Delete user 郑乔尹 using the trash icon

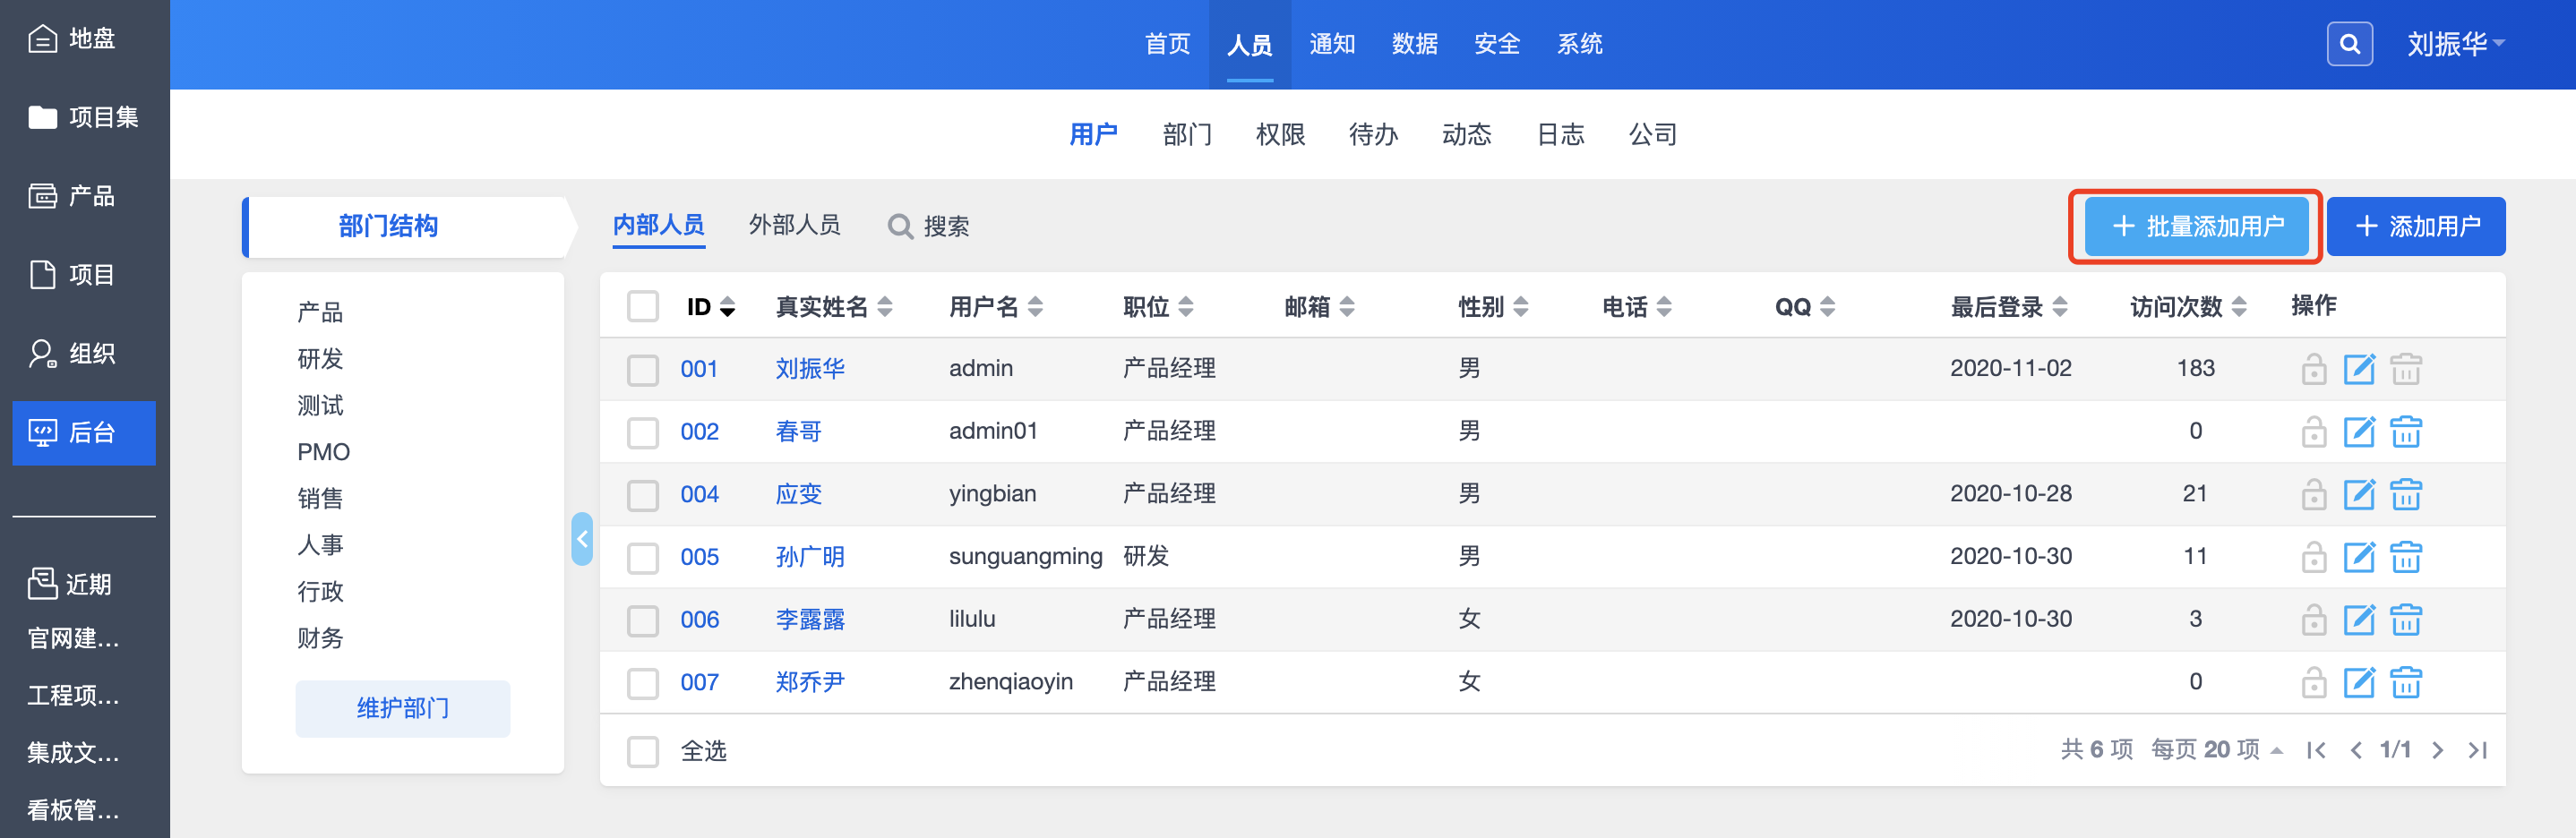pyautogui.click(x=2405, y=683)
